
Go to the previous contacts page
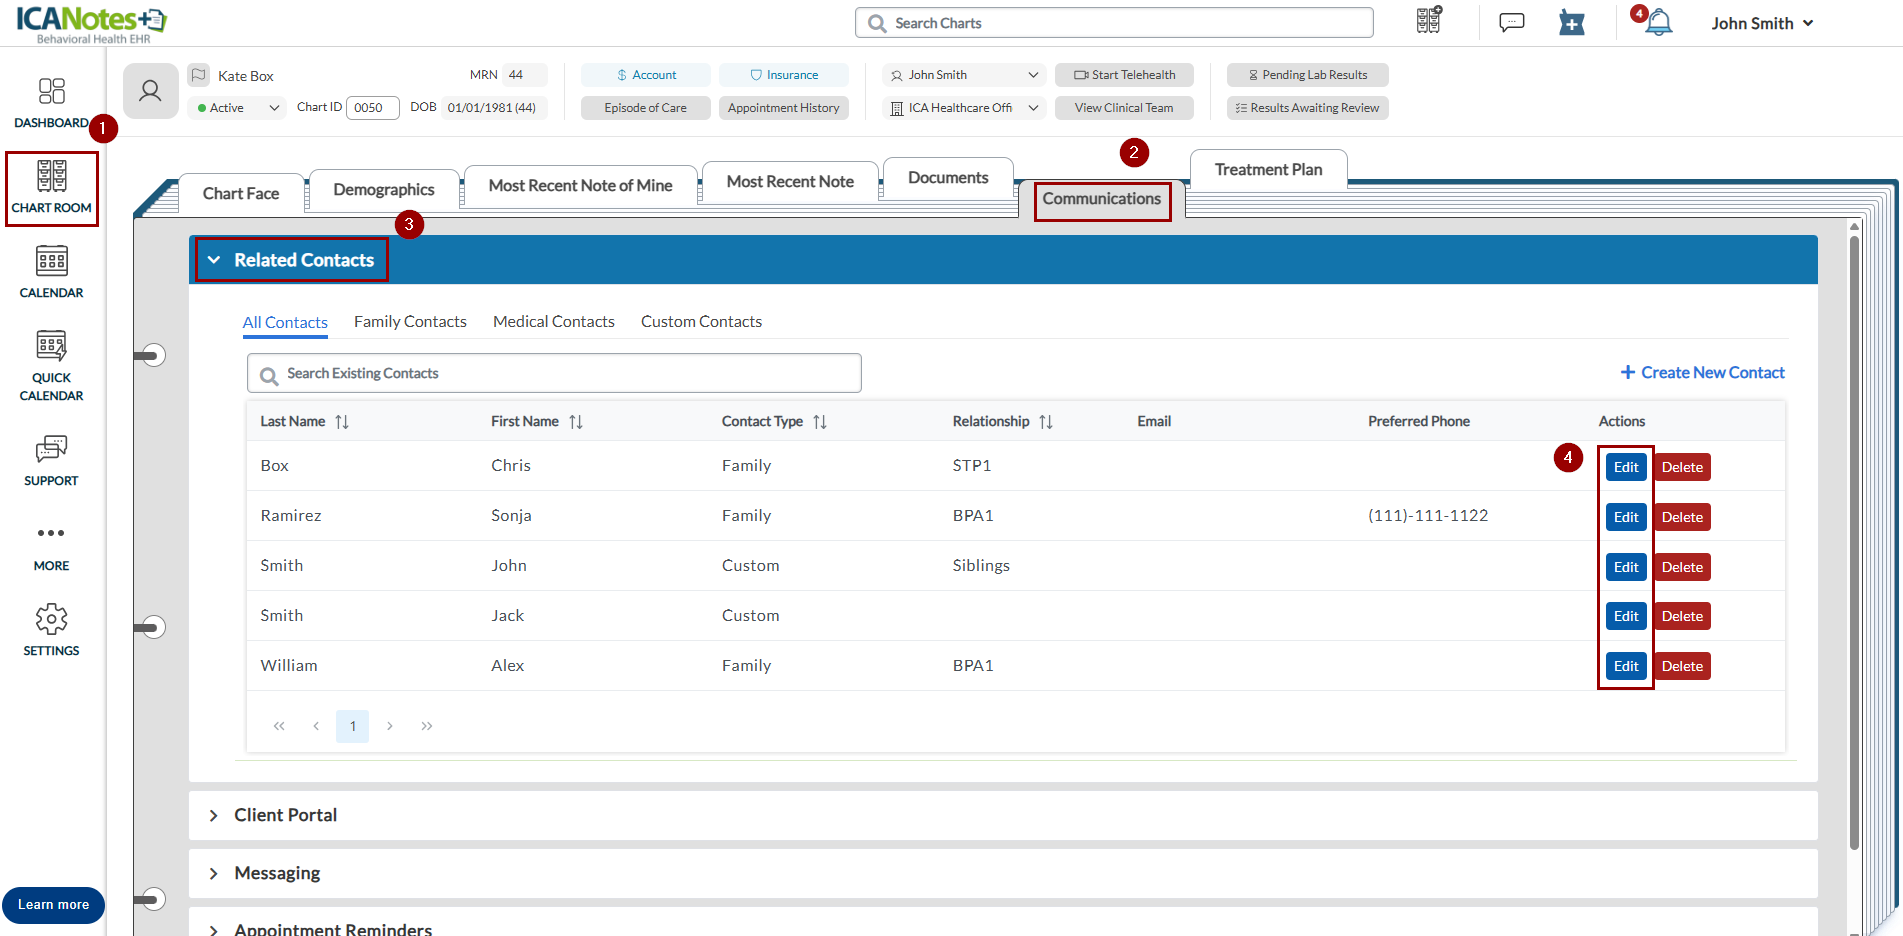[316, 726]
